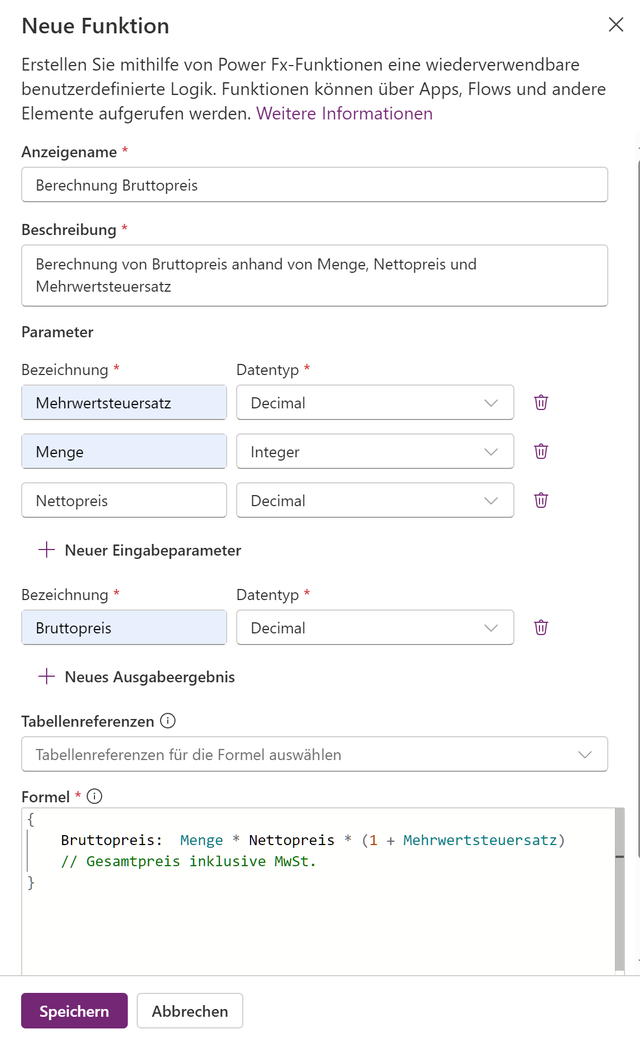Delete the Mehrwertsteuersatz parameter row
This screenshot has width=640, height=1049.
pyautogui.click(x=541, y=402)
